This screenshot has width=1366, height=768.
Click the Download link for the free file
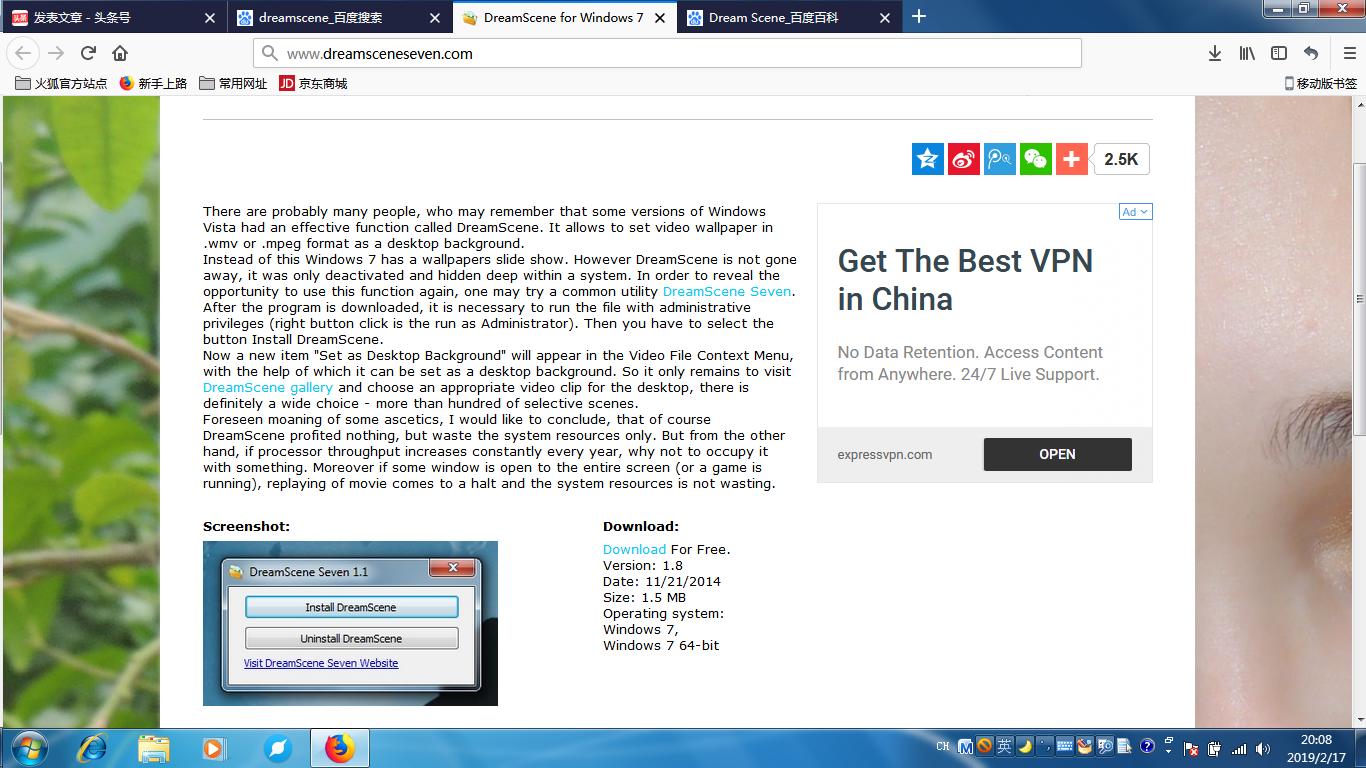coord(634,549)
